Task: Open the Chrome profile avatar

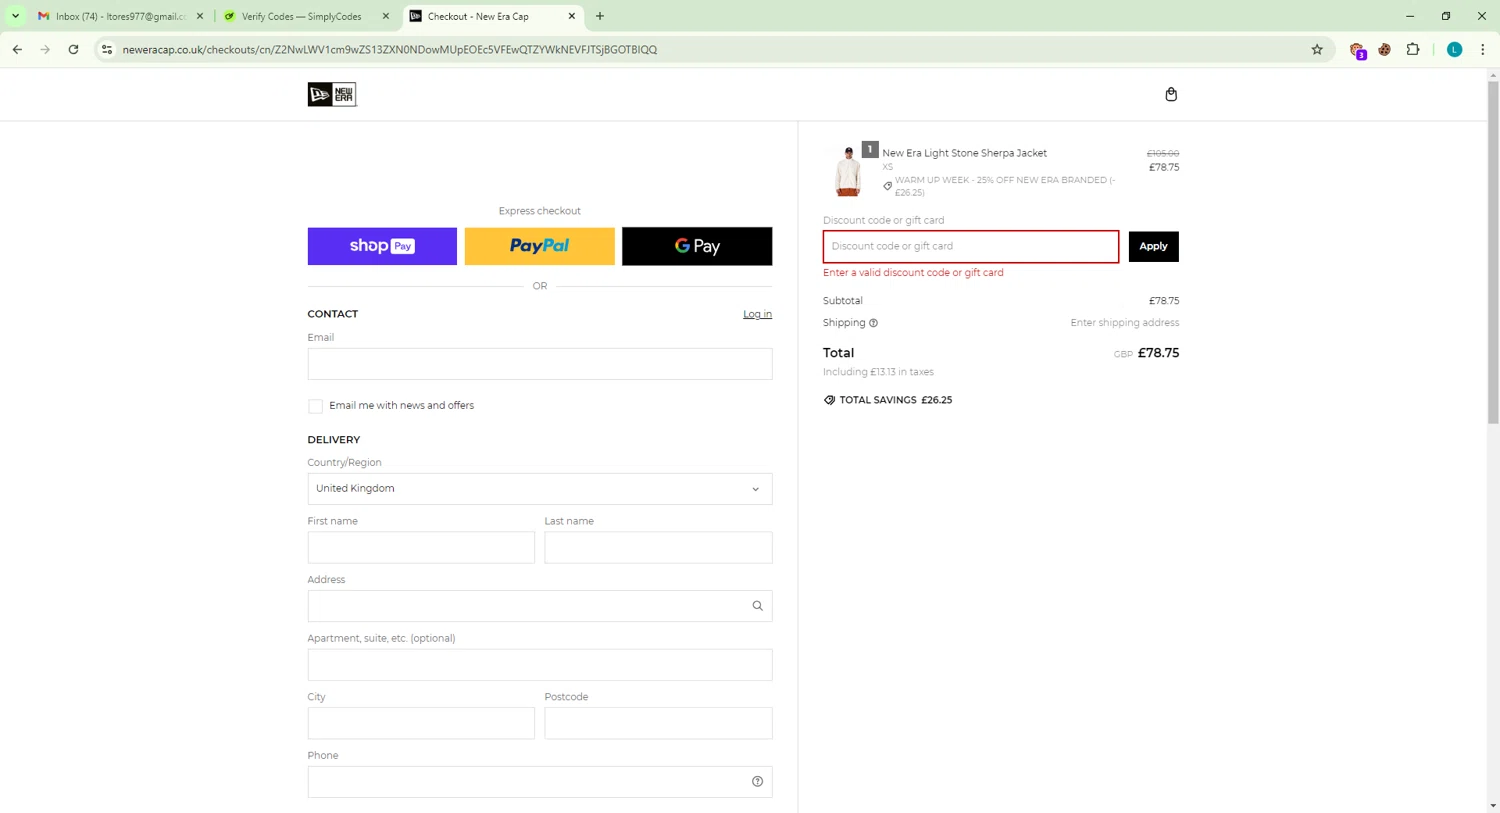Action: click(x=1455, y=49)
